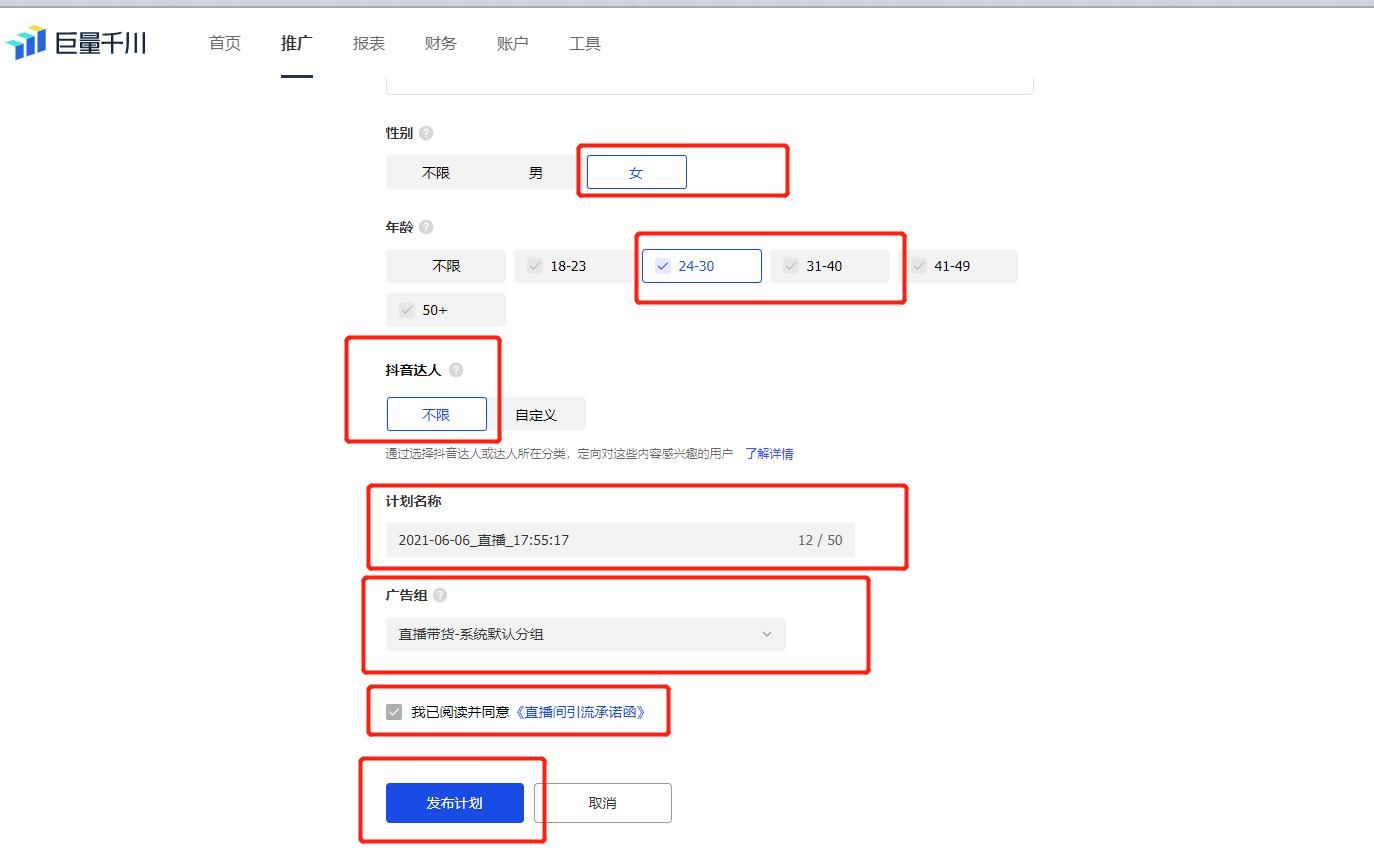Click the 广告组 help question icon
Screen dimensions: 1374x850
[438, 594]
